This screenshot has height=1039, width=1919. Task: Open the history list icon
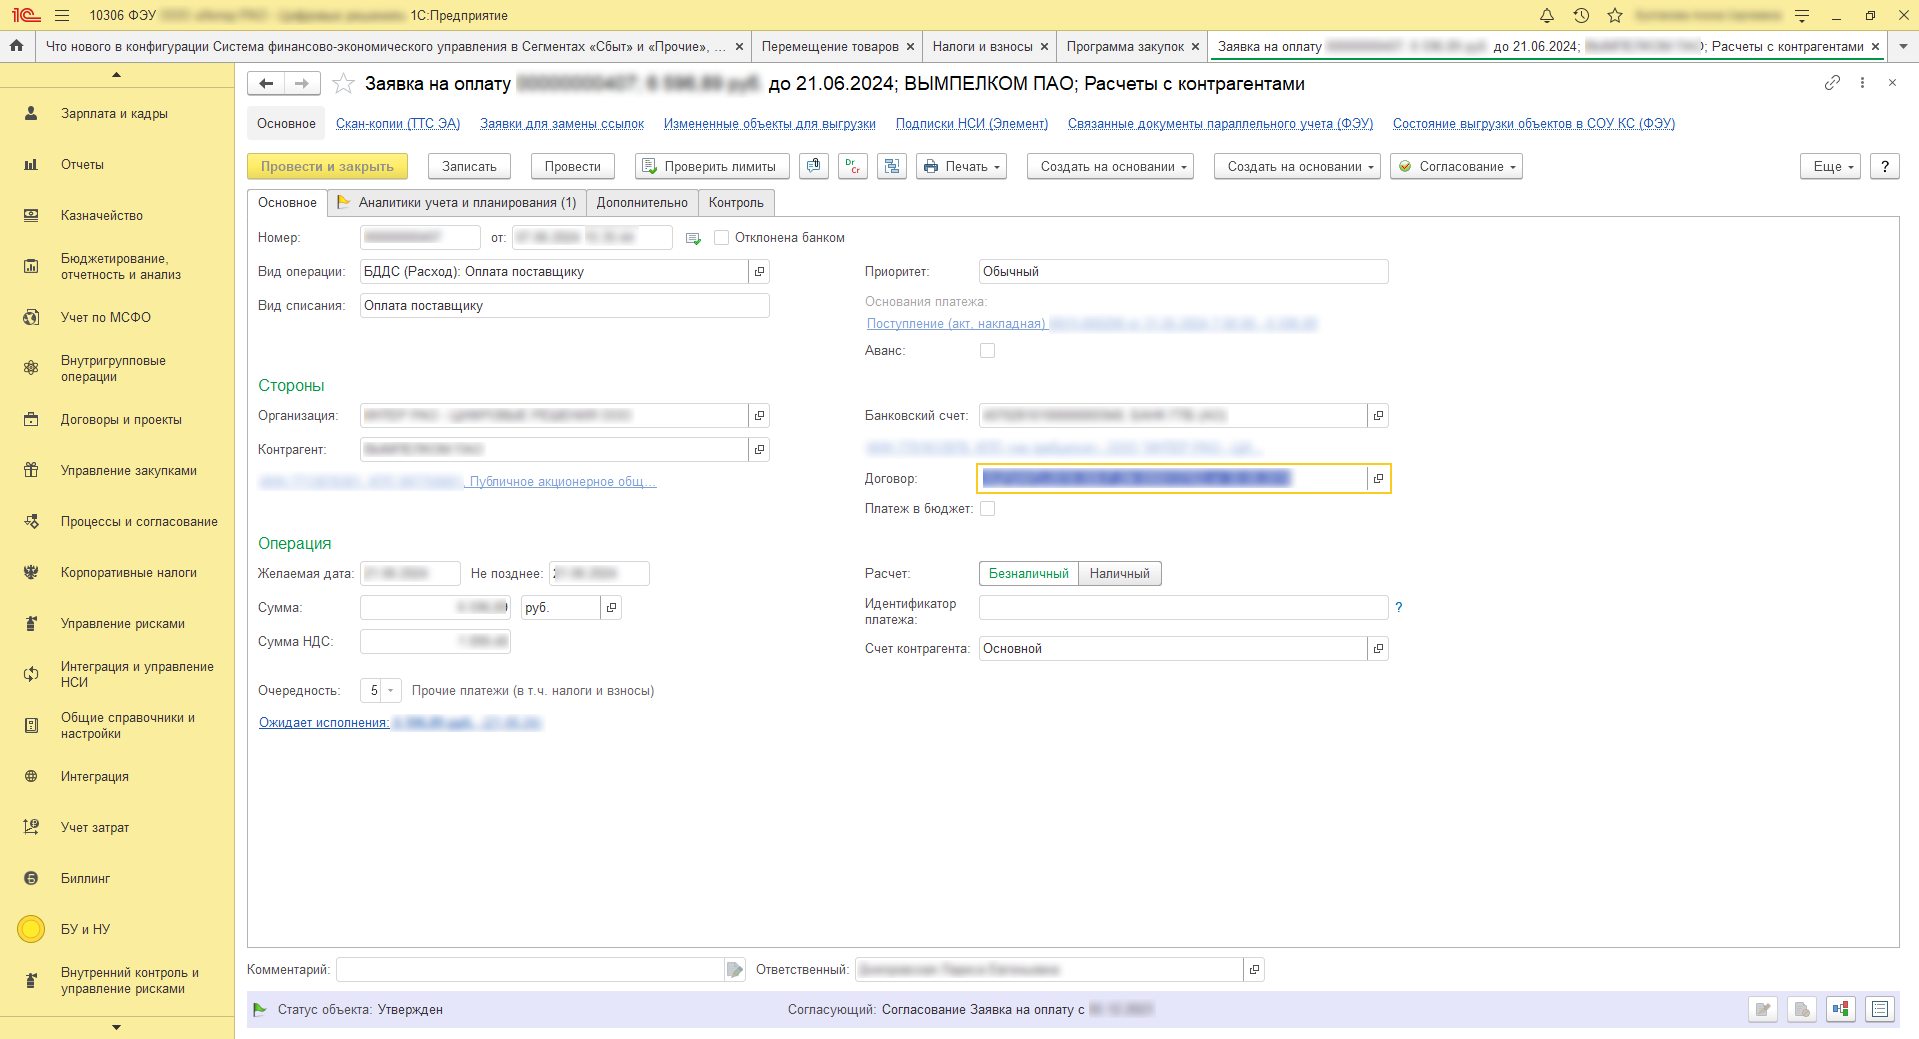pyautogui.click(x=1581, y=15)
